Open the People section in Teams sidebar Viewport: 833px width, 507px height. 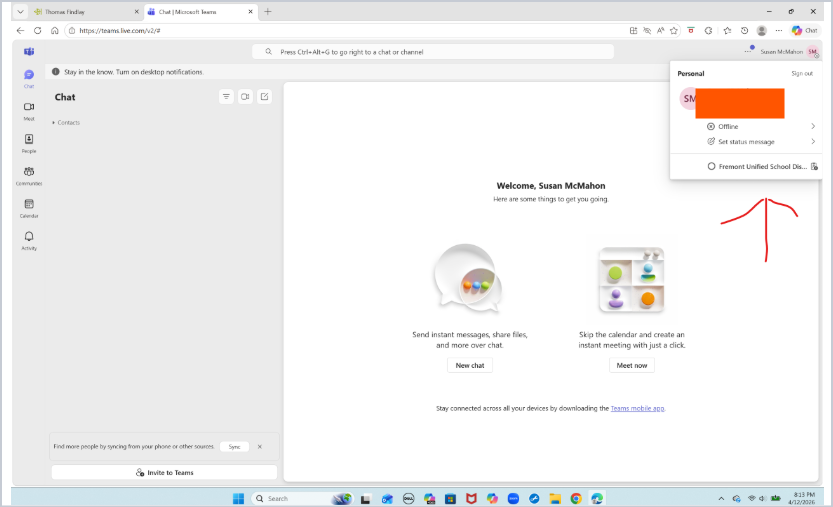coord(29,143)
